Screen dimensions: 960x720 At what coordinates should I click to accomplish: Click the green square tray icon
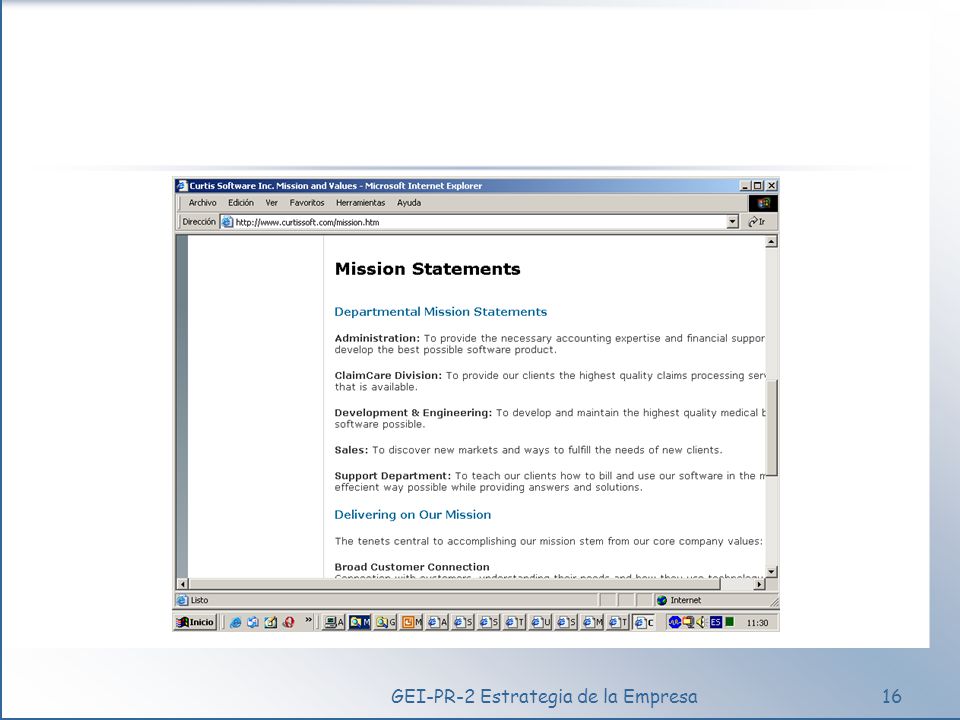coord(729,621)
